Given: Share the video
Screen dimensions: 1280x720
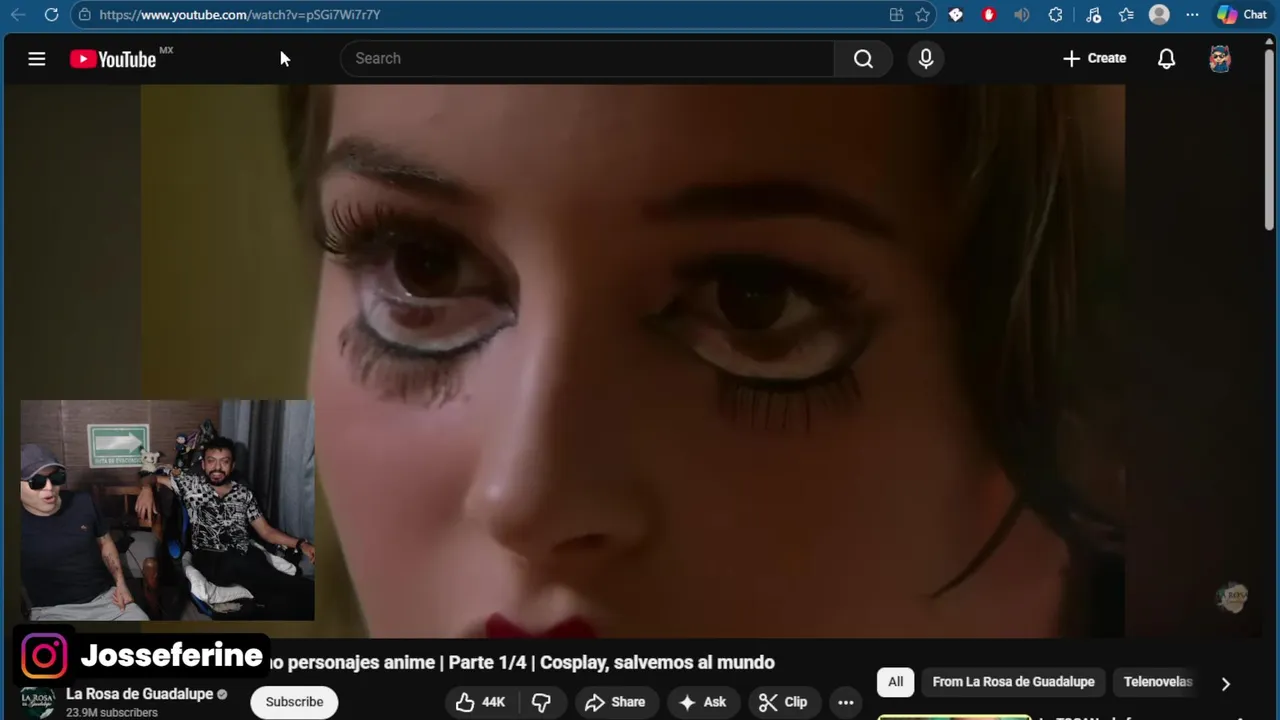Looking at the screenshot, I should 616,702.
